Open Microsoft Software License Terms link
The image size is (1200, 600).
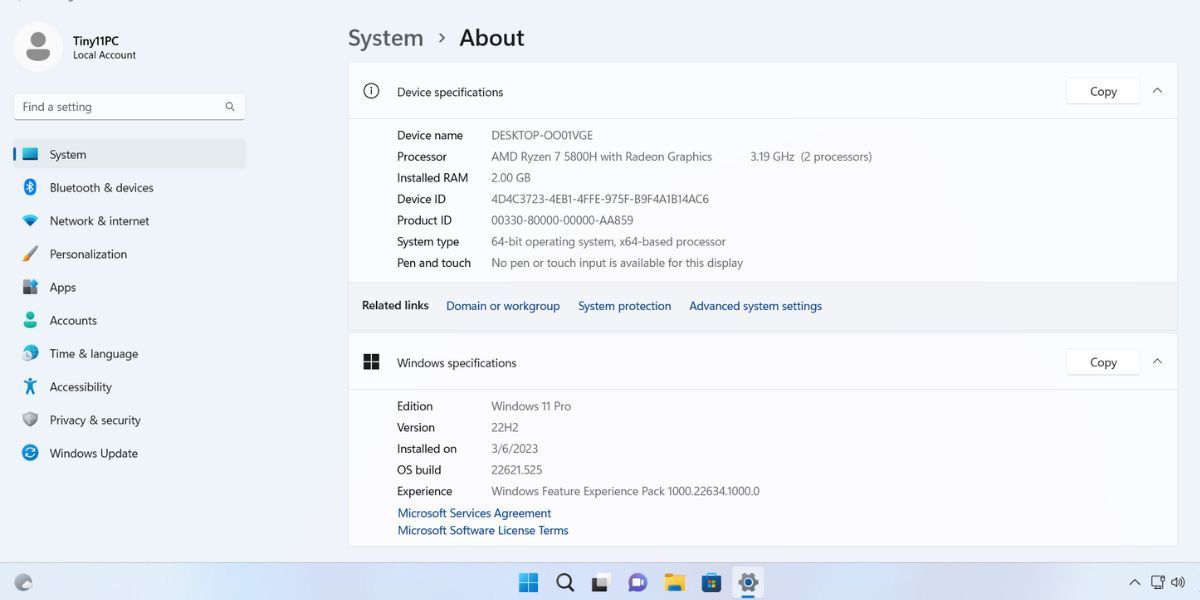pyautogui.click(x=483, y=530)
